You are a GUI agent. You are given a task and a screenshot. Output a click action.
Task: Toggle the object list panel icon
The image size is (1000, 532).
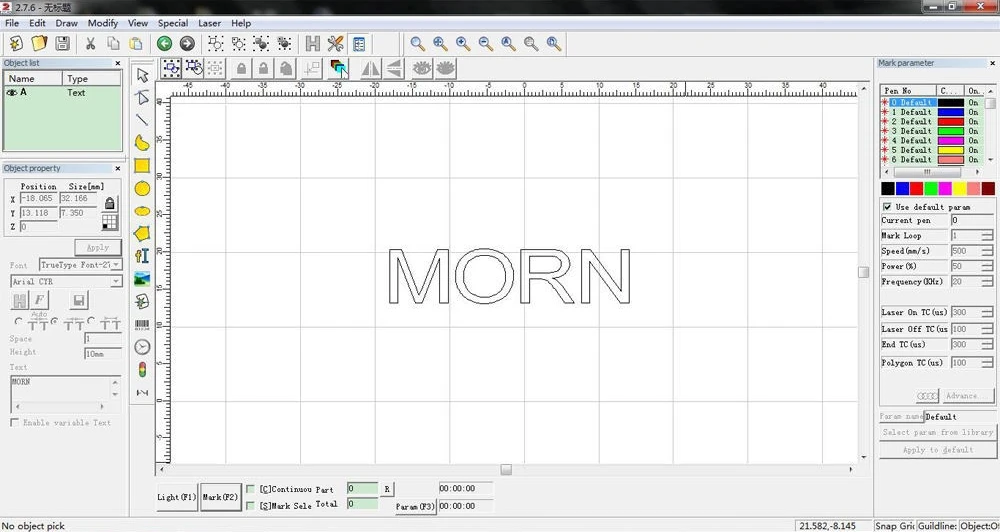[359, 43]
